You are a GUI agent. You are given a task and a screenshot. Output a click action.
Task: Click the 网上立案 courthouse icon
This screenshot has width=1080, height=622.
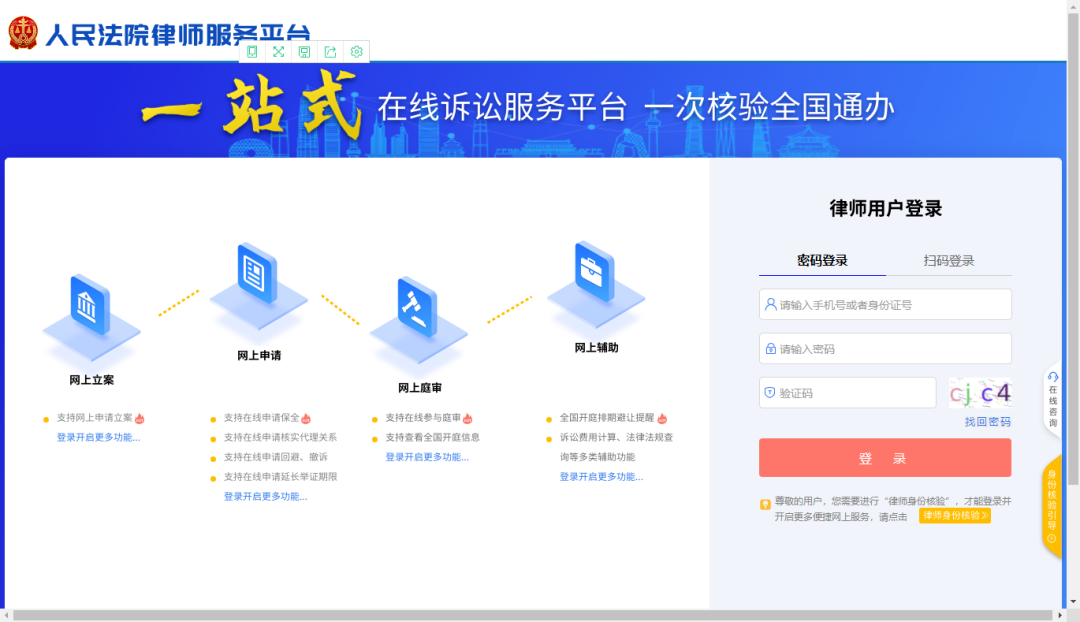point(90,305)
